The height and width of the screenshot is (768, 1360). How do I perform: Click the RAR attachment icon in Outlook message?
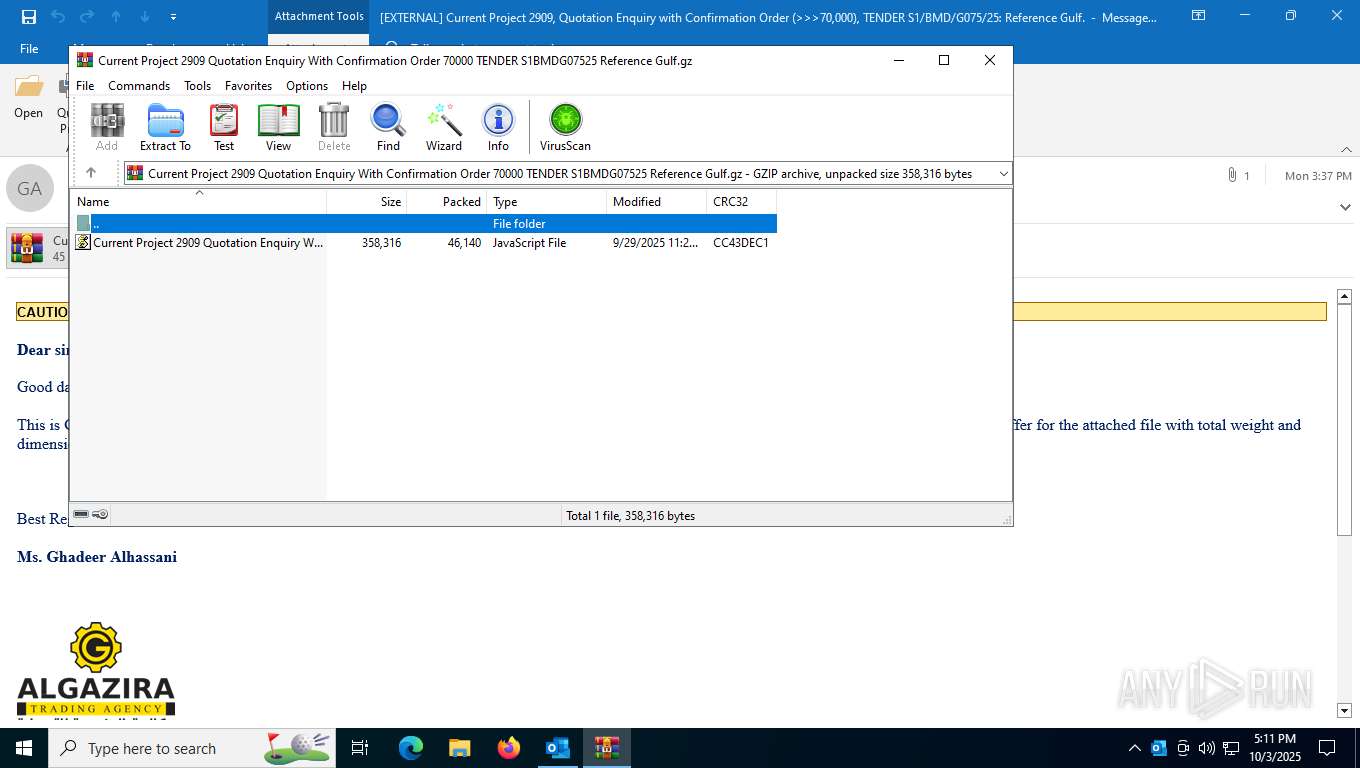pos(26,247)
